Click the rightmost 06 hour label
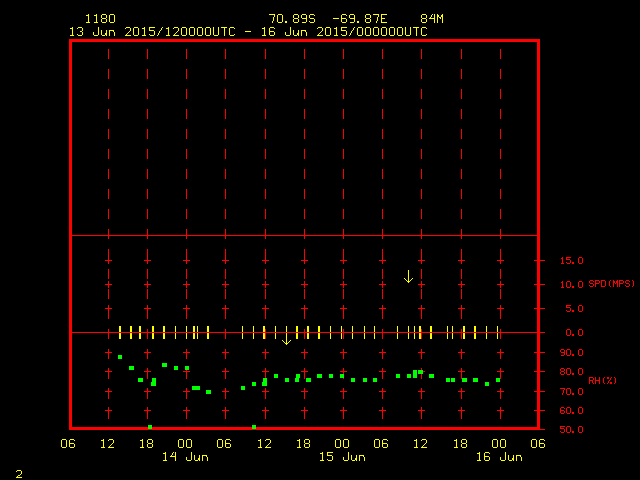Viewport: 640px width, 480px height. (537, 444)
